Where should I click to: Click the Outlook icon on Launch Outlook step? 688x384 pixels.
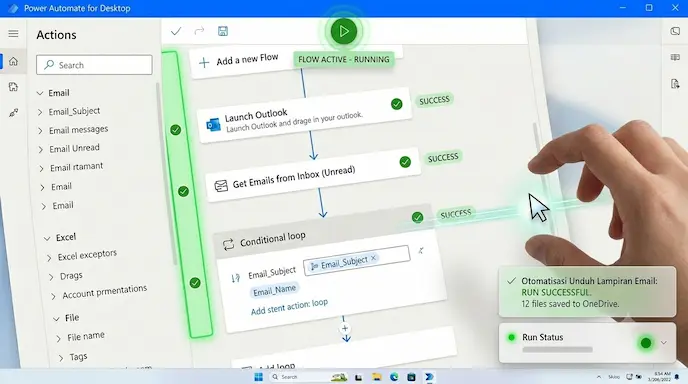214,125
